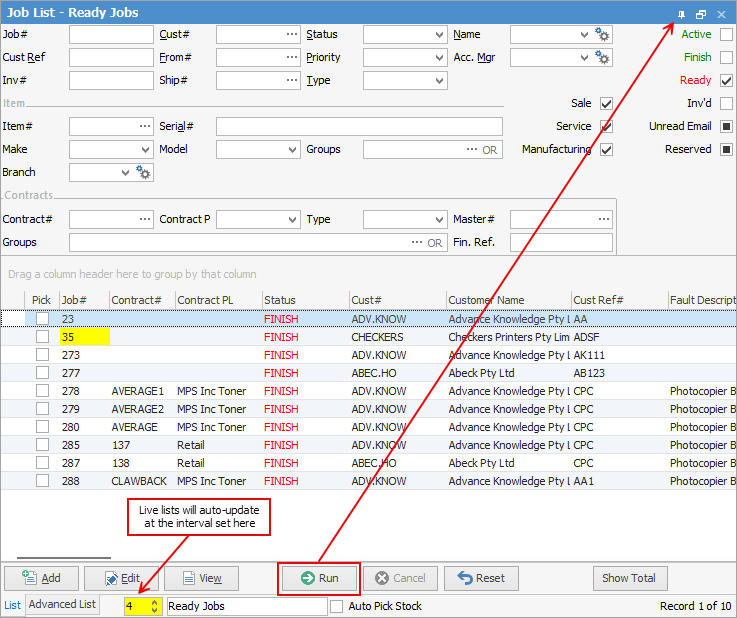
Task: Click the Edit button
Action: click(121, 578)
